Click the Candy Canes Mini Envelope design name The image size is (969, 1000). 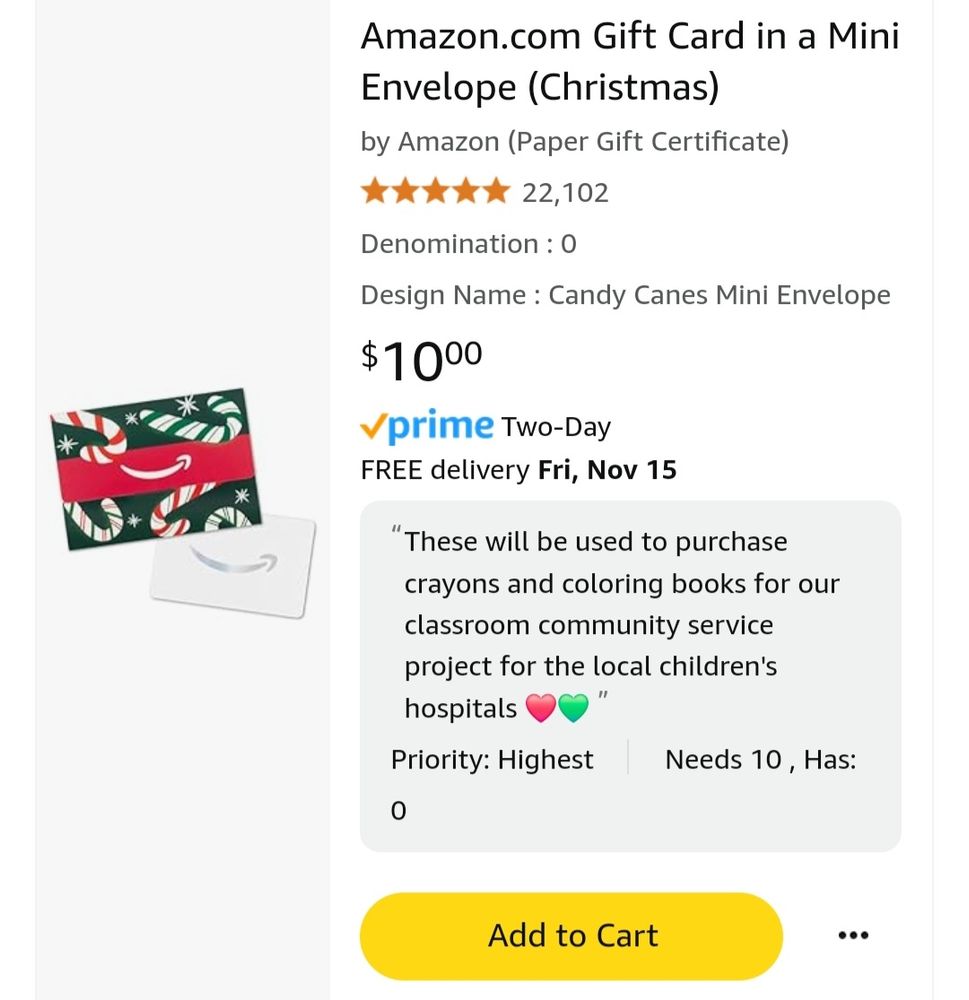click(719, 295)
